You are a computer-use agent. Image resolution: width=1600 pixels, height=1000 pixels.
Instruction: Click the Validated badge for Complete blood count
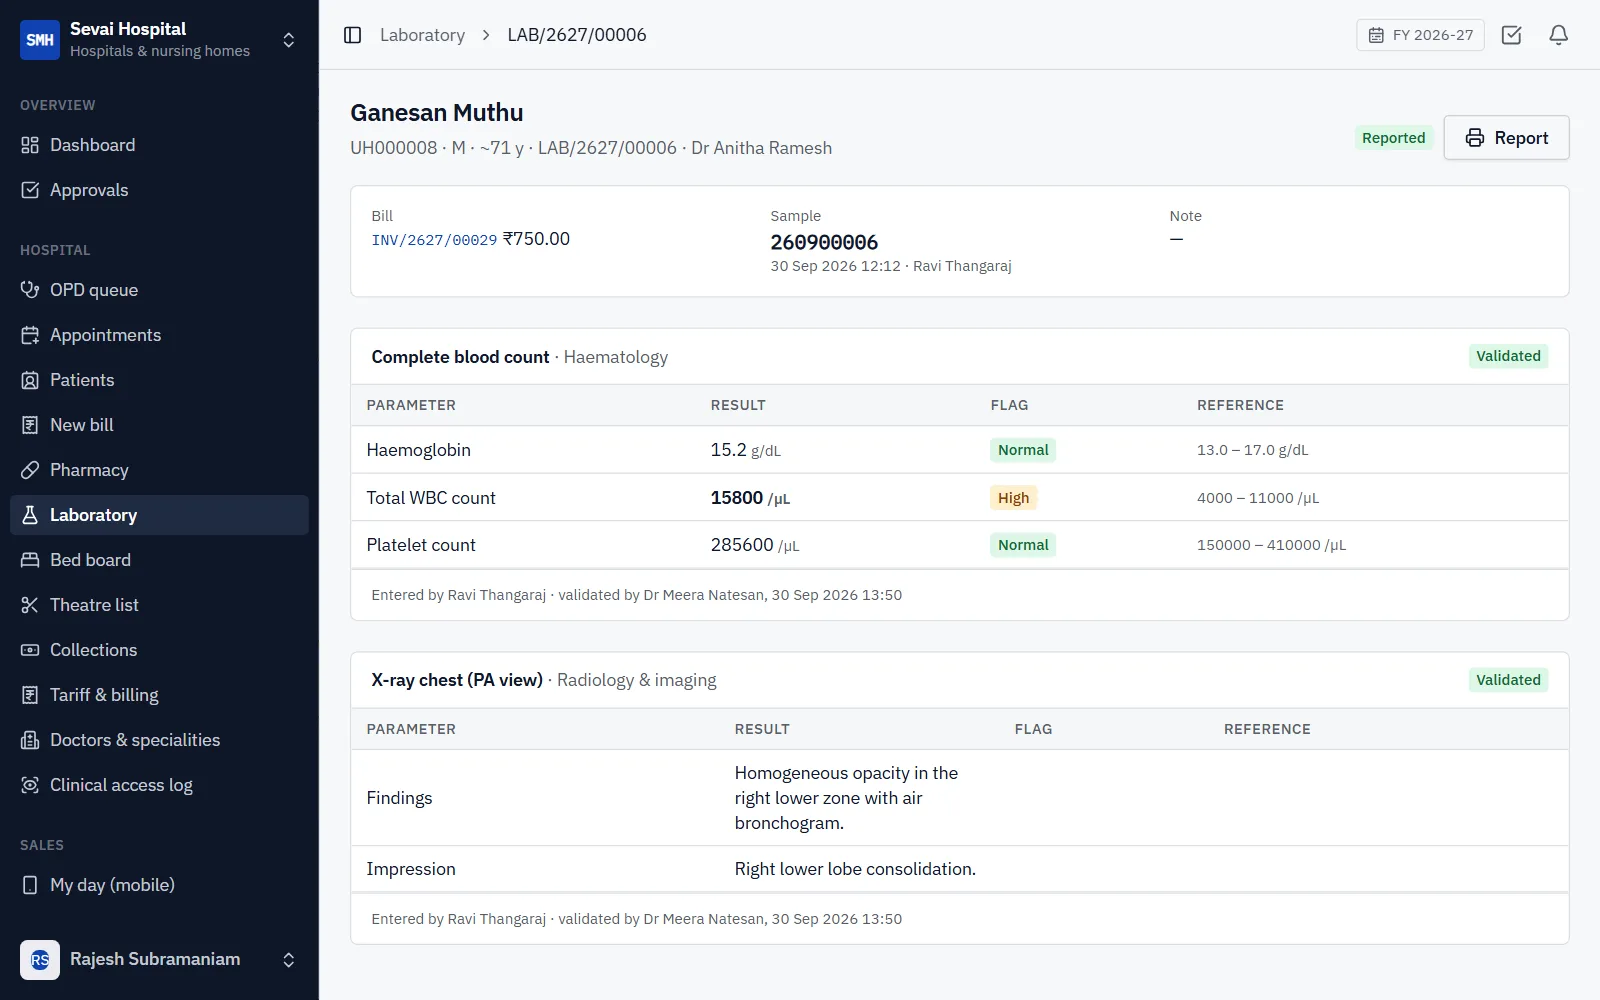(x=1508, y=356)
